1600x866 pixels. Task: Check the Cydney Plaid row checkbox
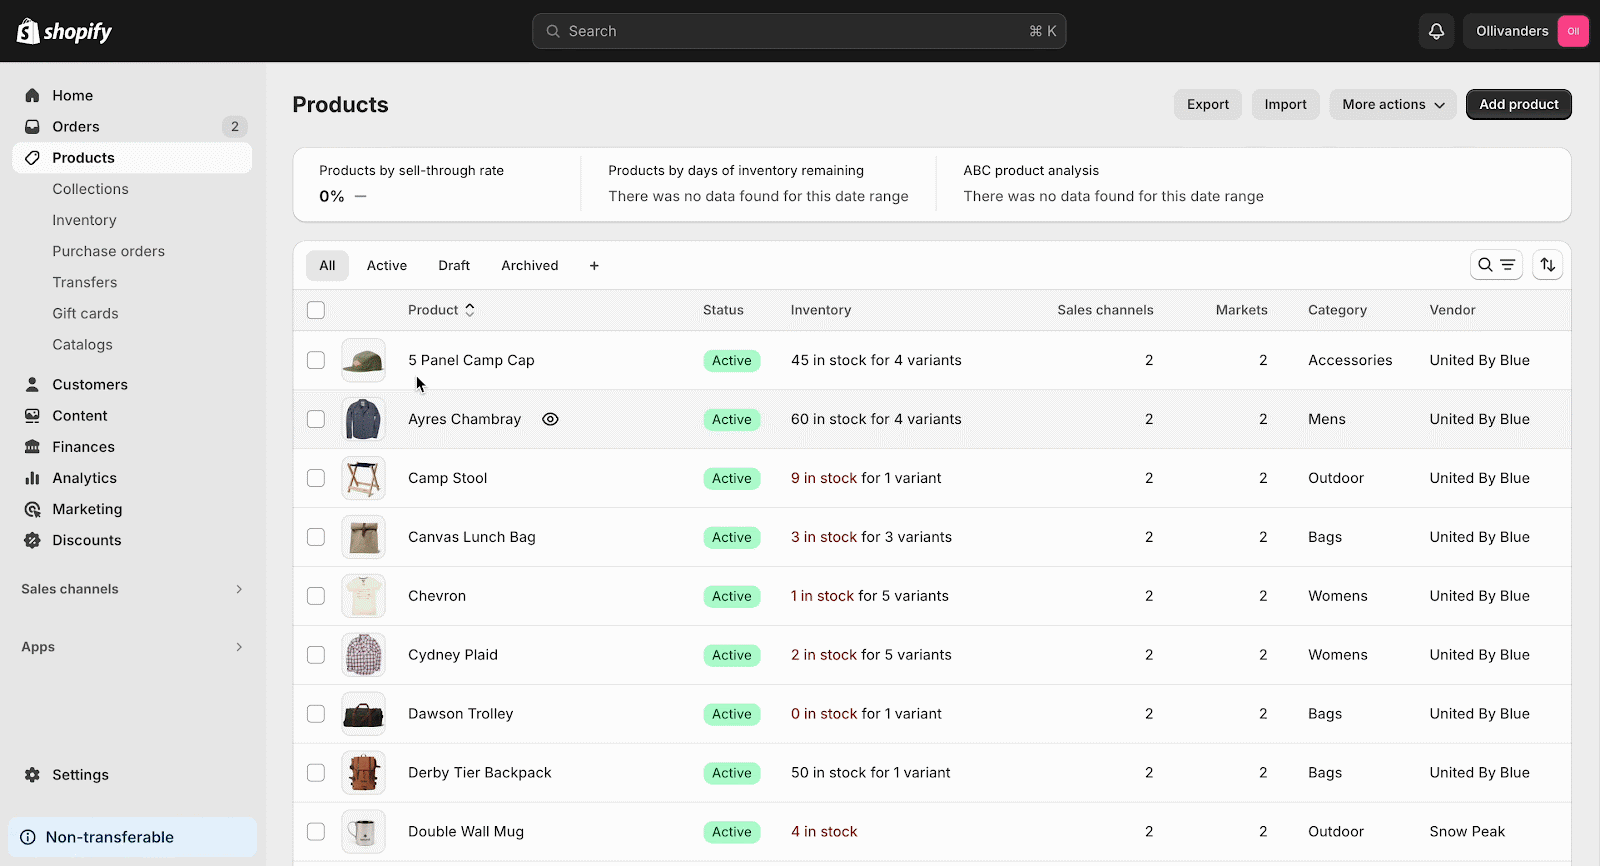tap(316, 655)
